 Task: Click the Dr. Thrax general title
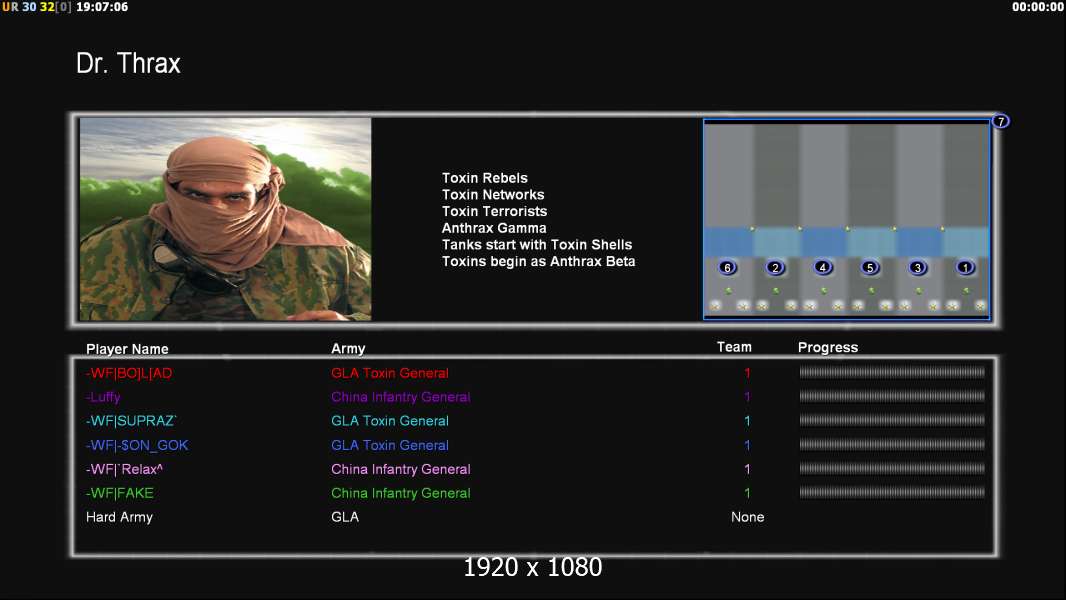pyautogui.click(x=128, y=63)
